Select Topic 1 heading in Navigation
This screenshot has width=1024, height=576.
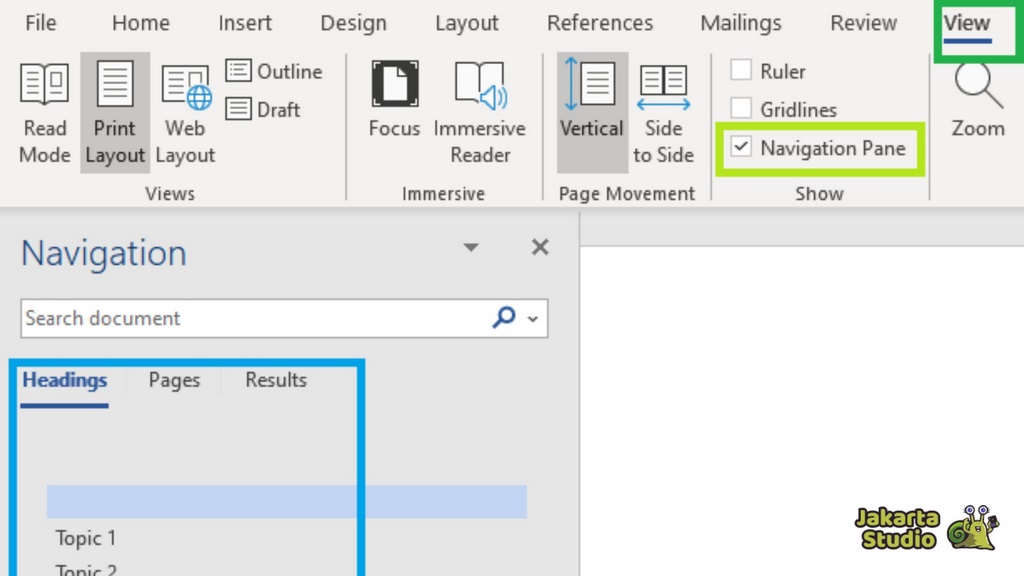click(86, 538)
